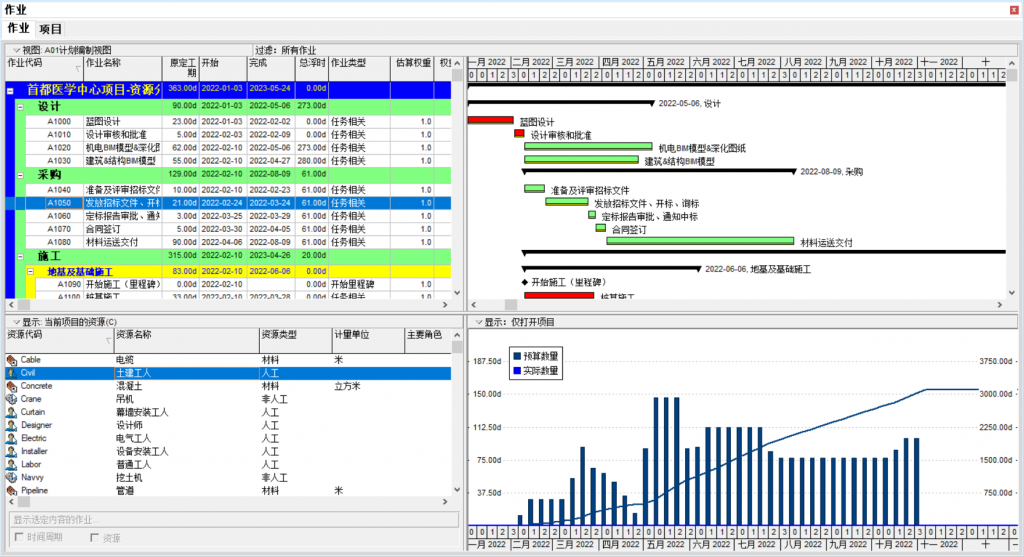Click the Electric resource icon
The image size is (1024, 557).
point(12,438)
